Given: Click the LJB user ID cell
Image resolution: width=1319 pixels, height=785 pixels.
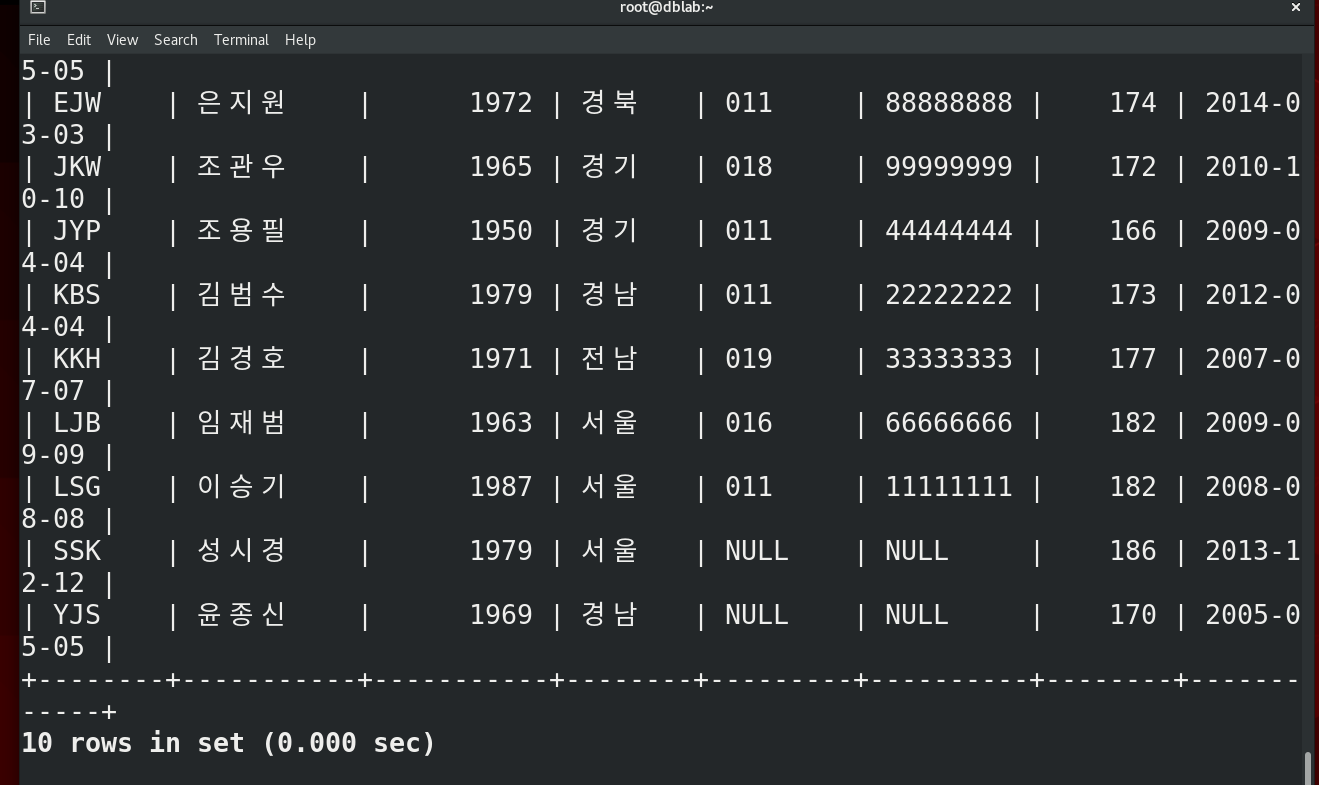Looking at the screenshot, I should pyautogui.click(x=77, y=423).
